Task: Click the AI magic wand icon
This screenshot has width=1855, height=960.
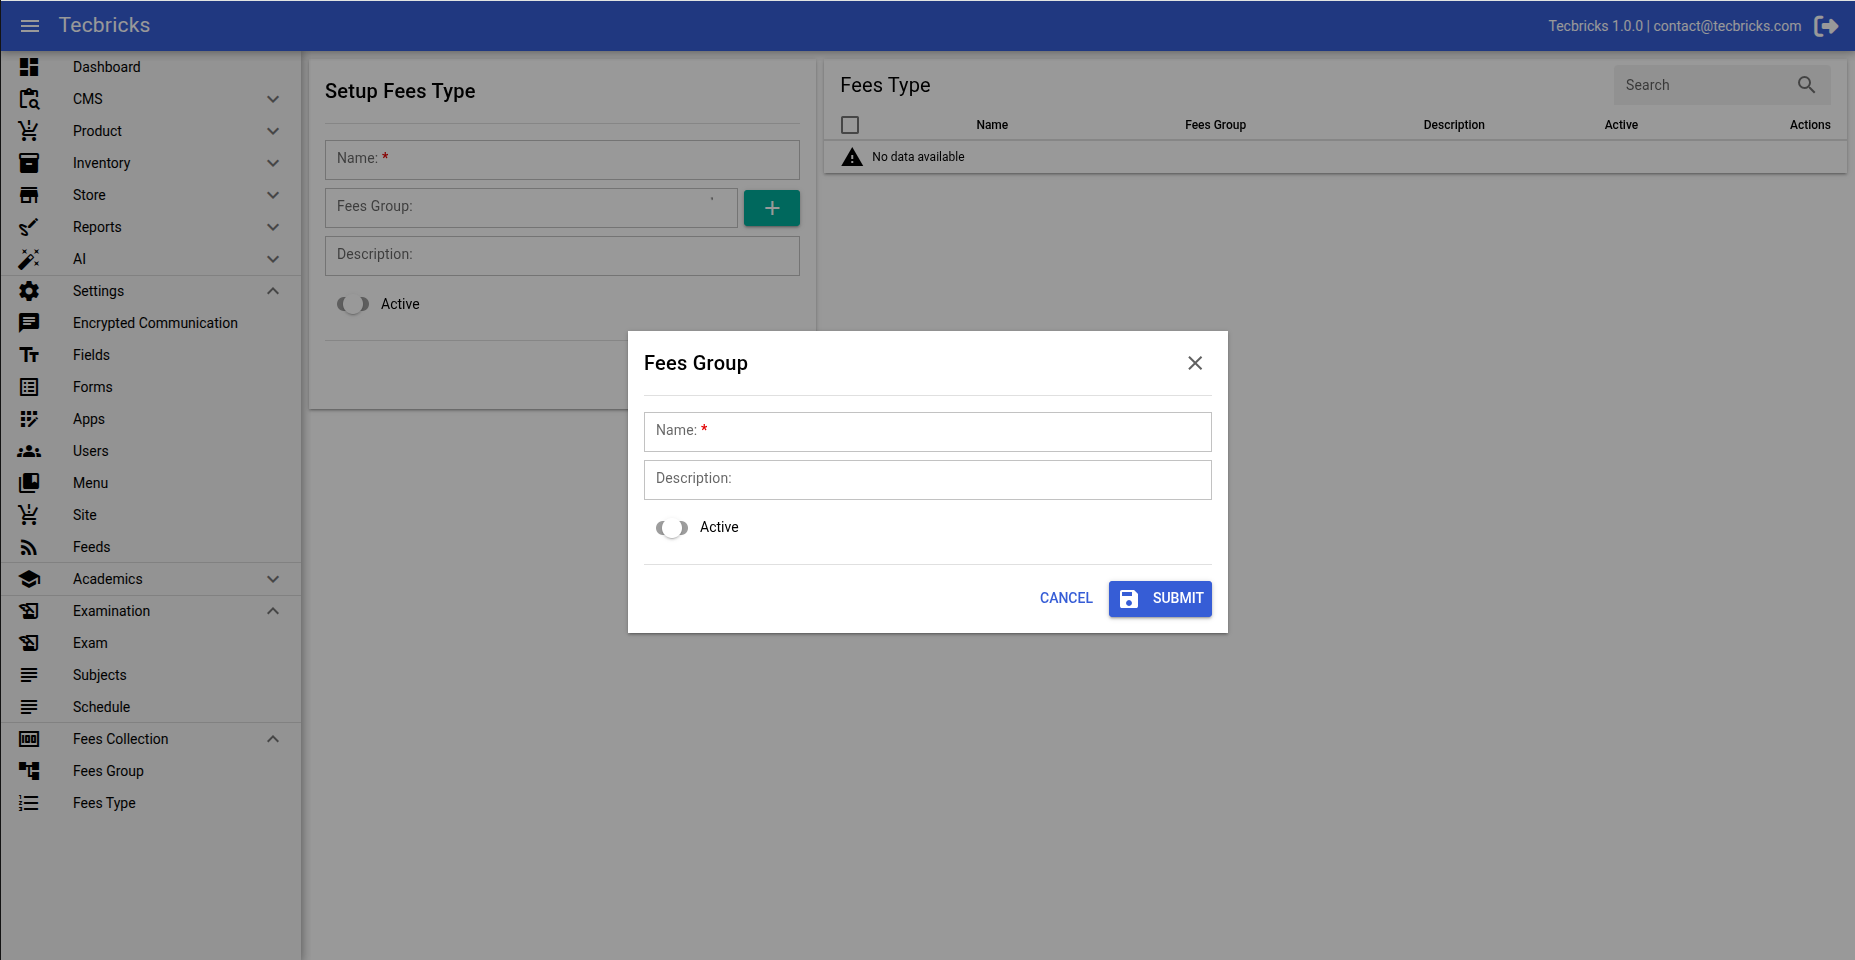Action: click(x=29, y=259)
